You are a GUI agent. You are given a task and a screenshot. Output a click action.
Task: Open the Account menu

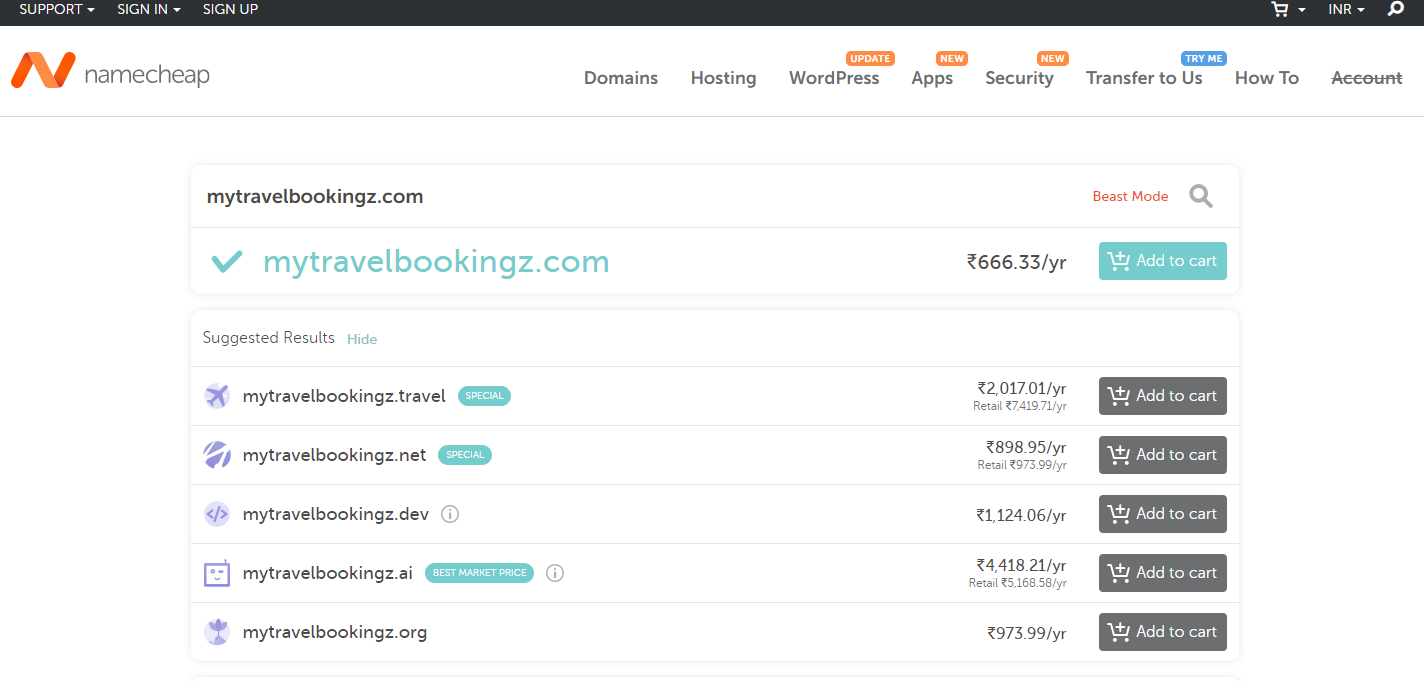1367,78
